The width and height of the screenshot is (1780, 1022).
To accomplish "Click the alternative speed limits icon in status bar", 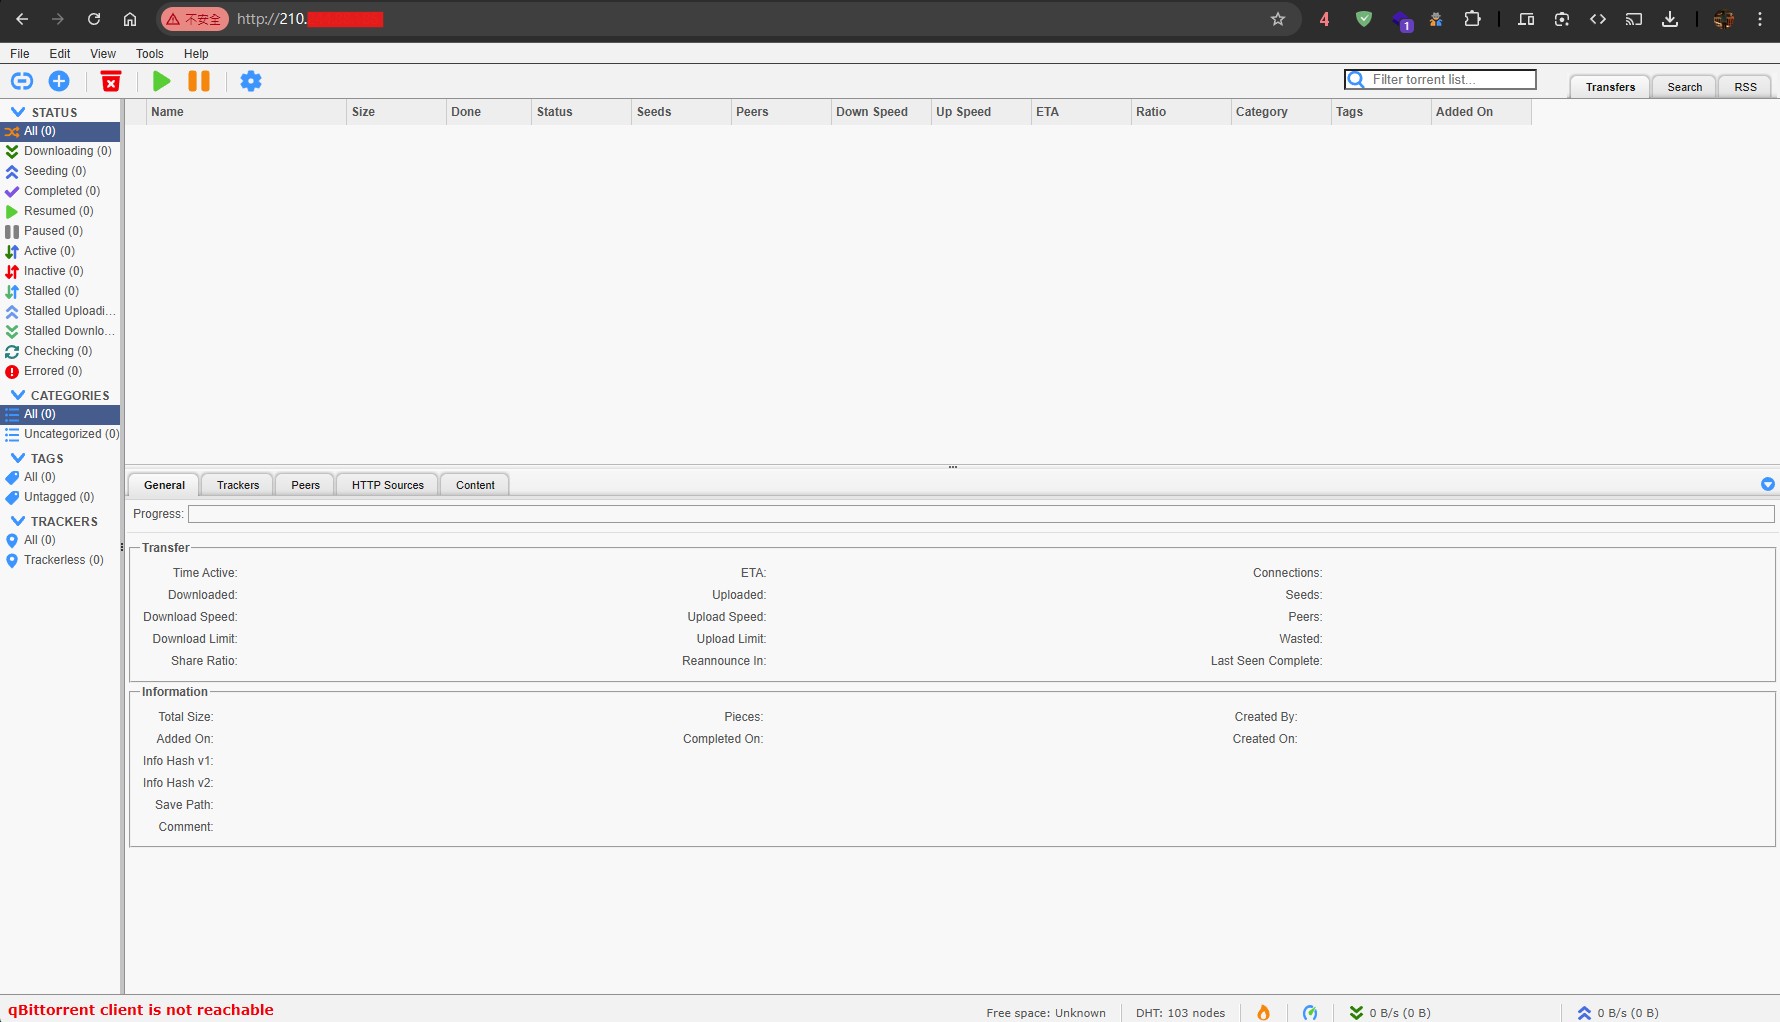I will coord(1310,1013).
